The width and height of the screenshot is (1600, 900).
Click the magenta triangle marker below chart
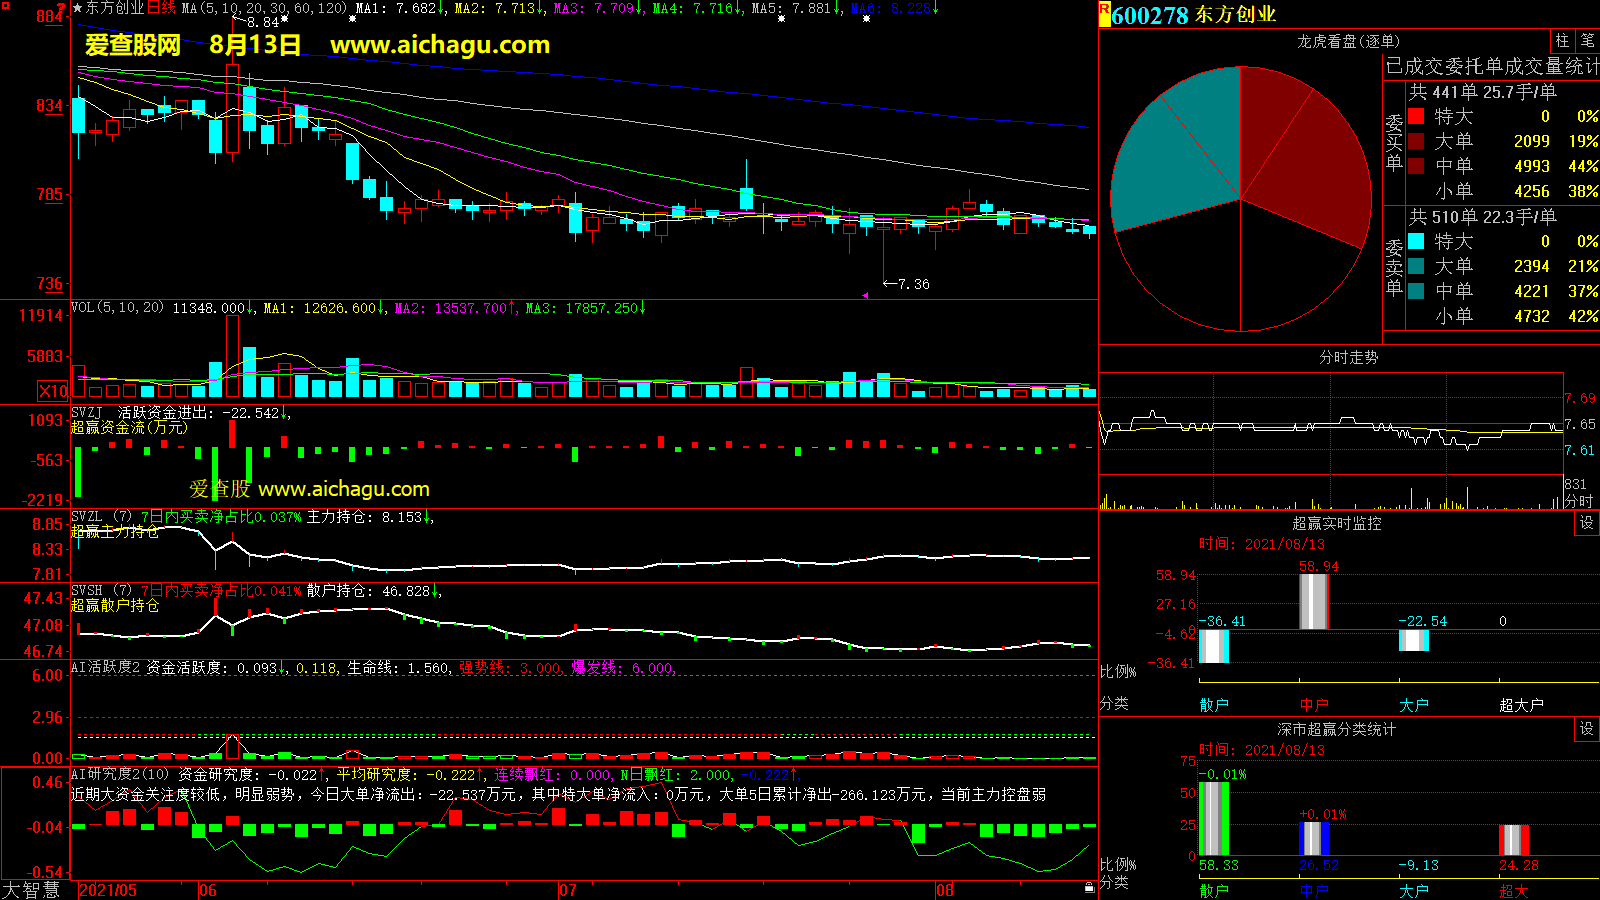(x=865, y=295)
